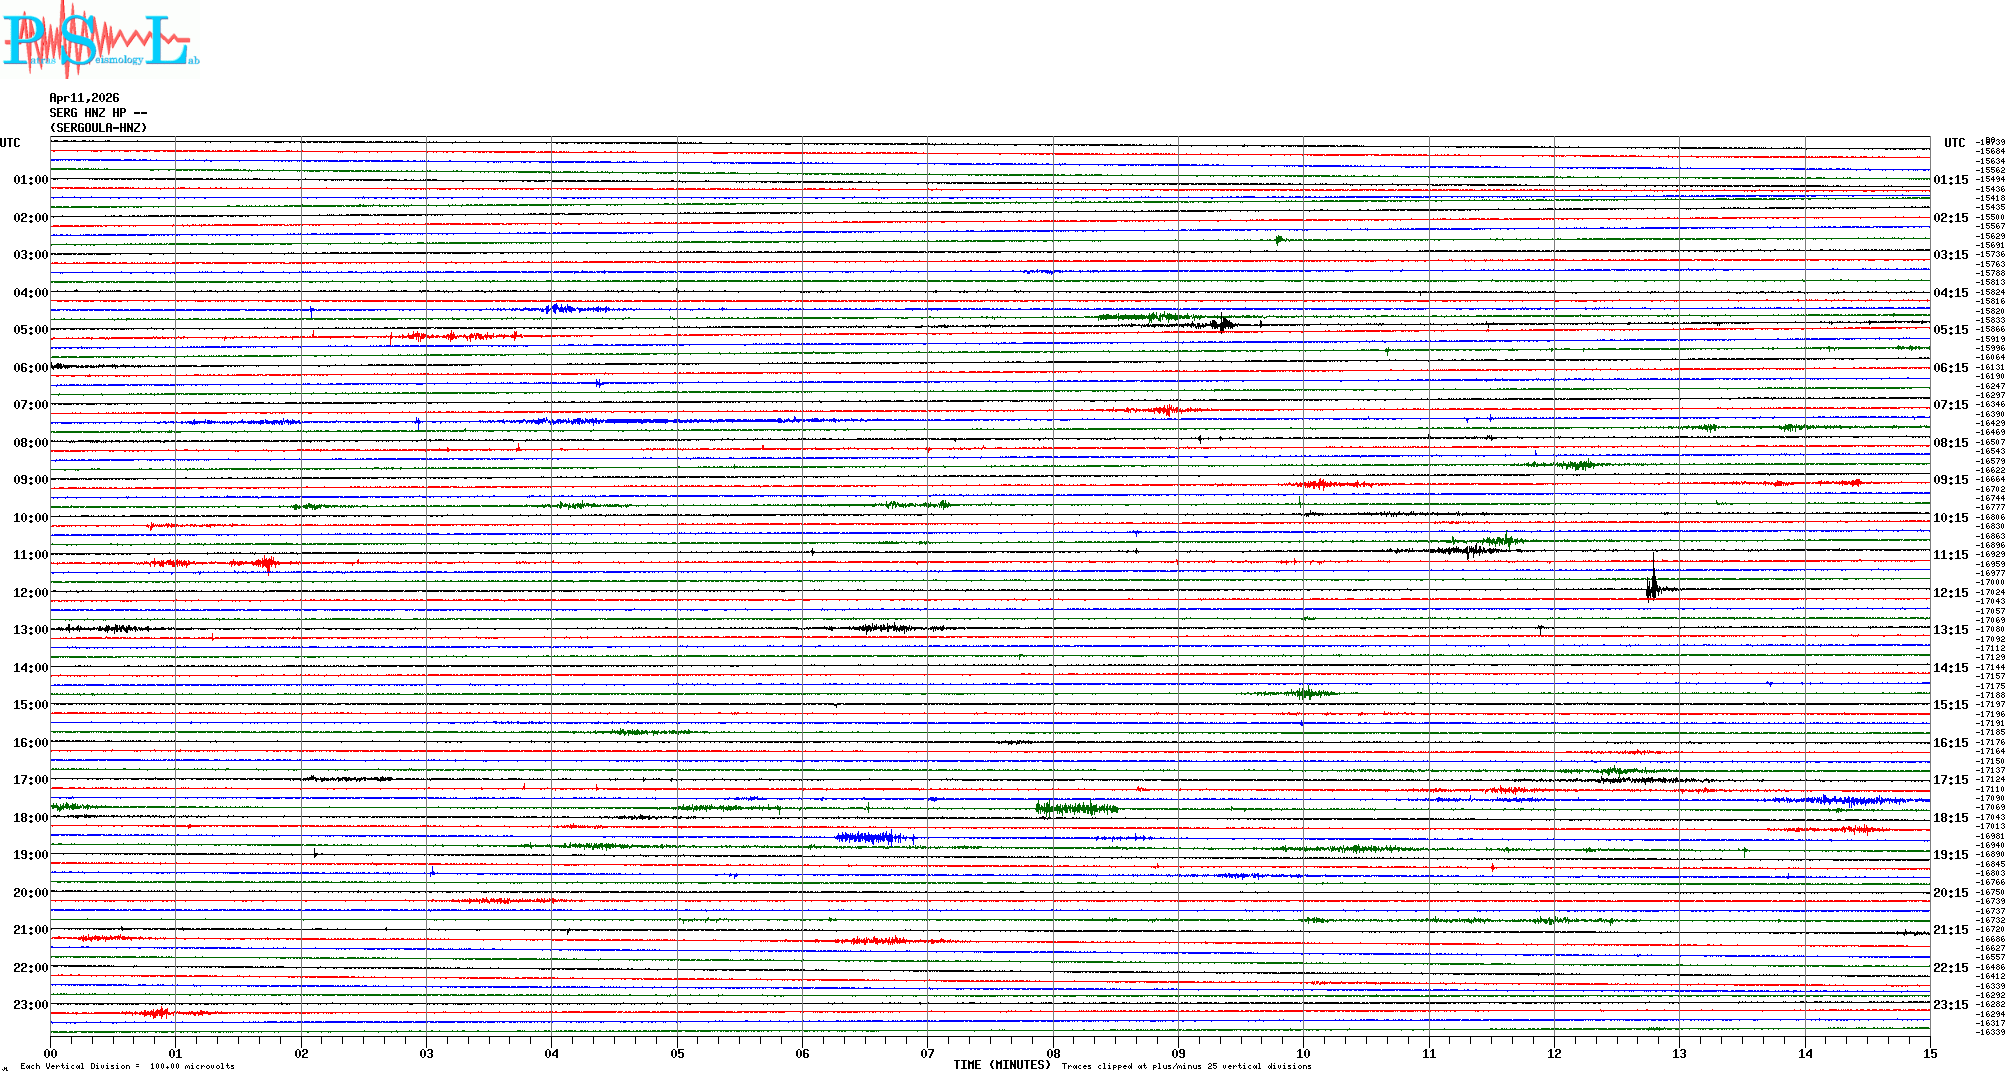Screen dimensions: 2010x1080
Task: Click the (SERGOULA-HNZ) channel label
Action: point(98,128)
